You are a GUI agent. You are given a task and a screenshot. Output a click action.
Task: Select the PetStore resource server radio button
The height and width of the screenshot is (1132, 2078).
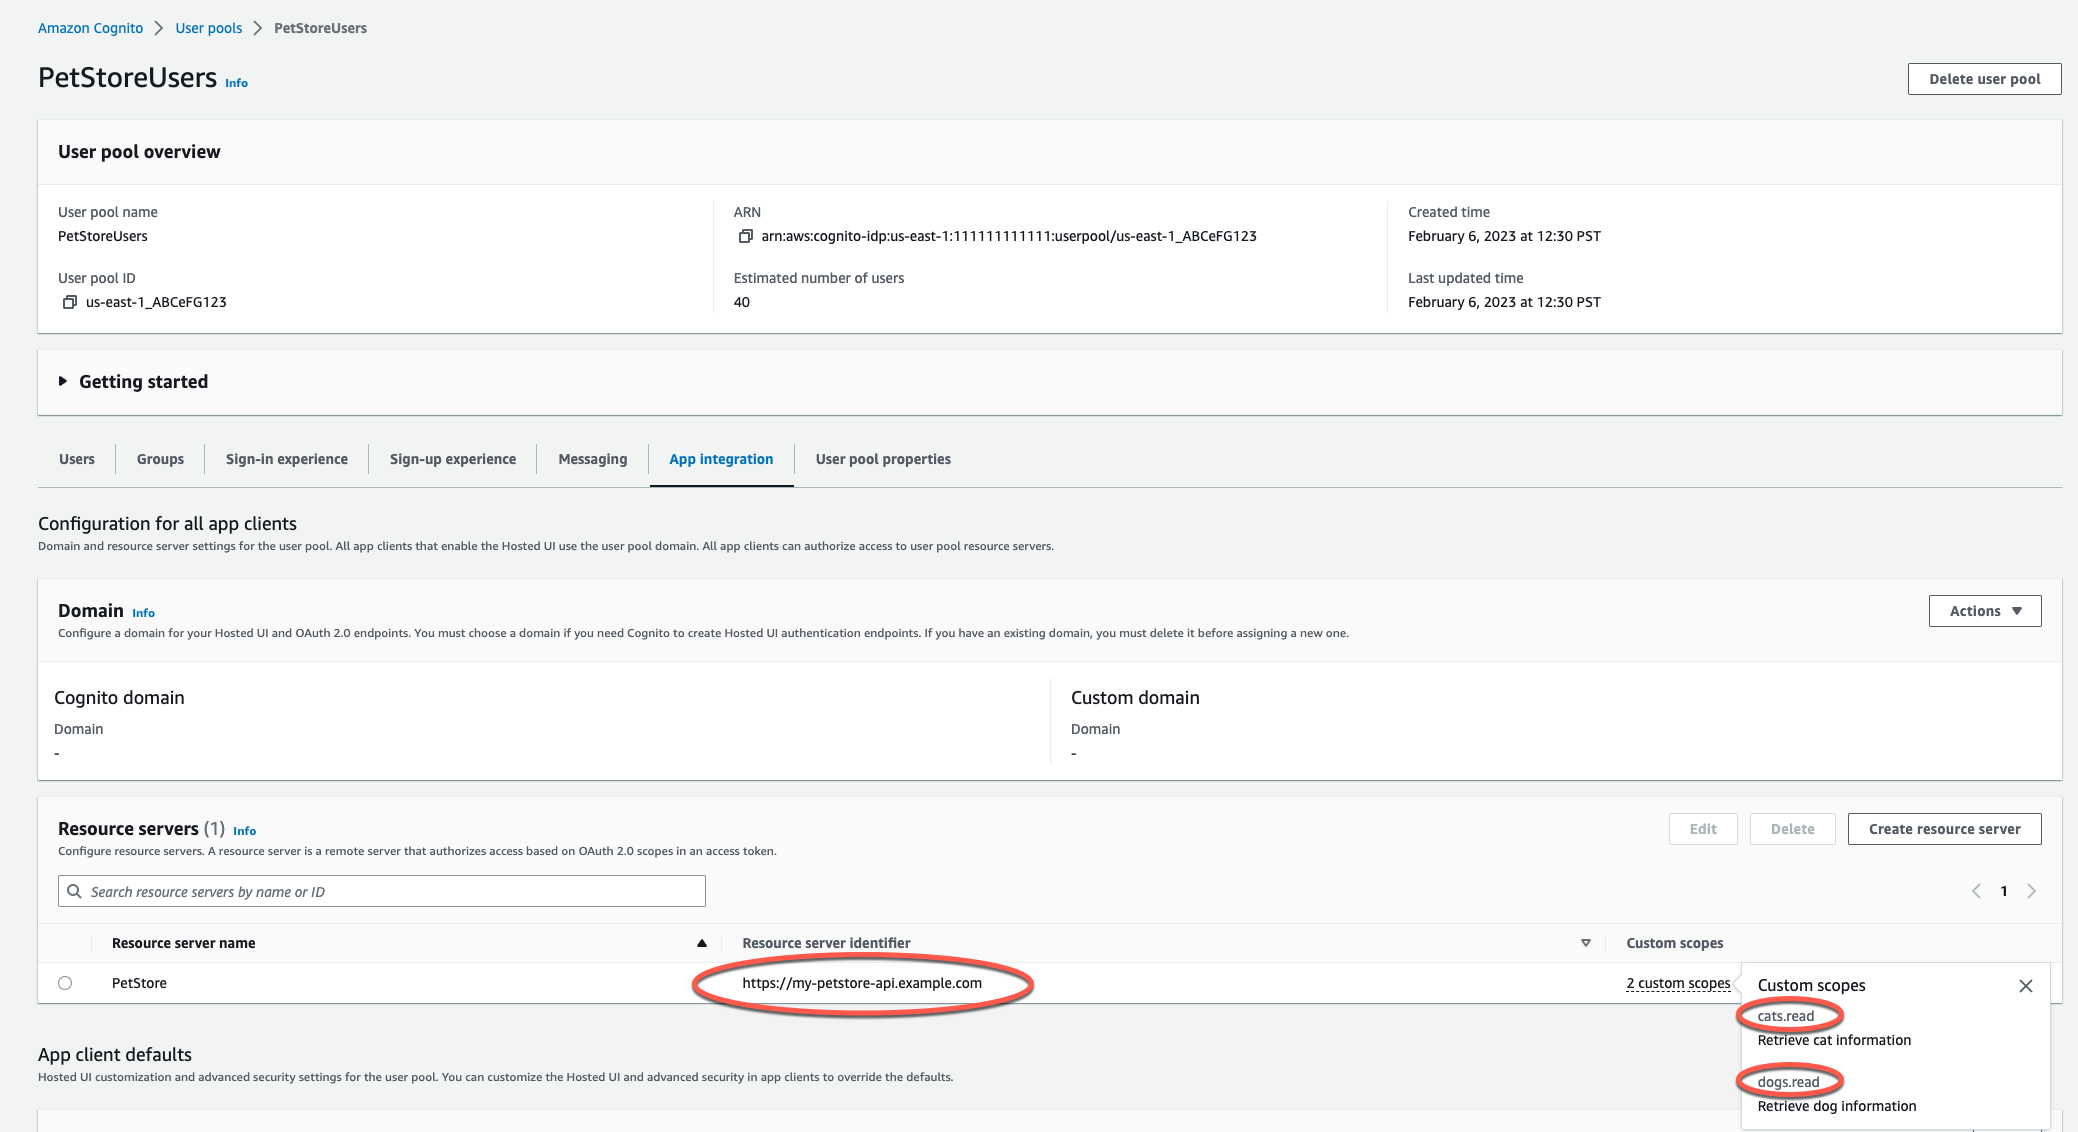(66, 981)
